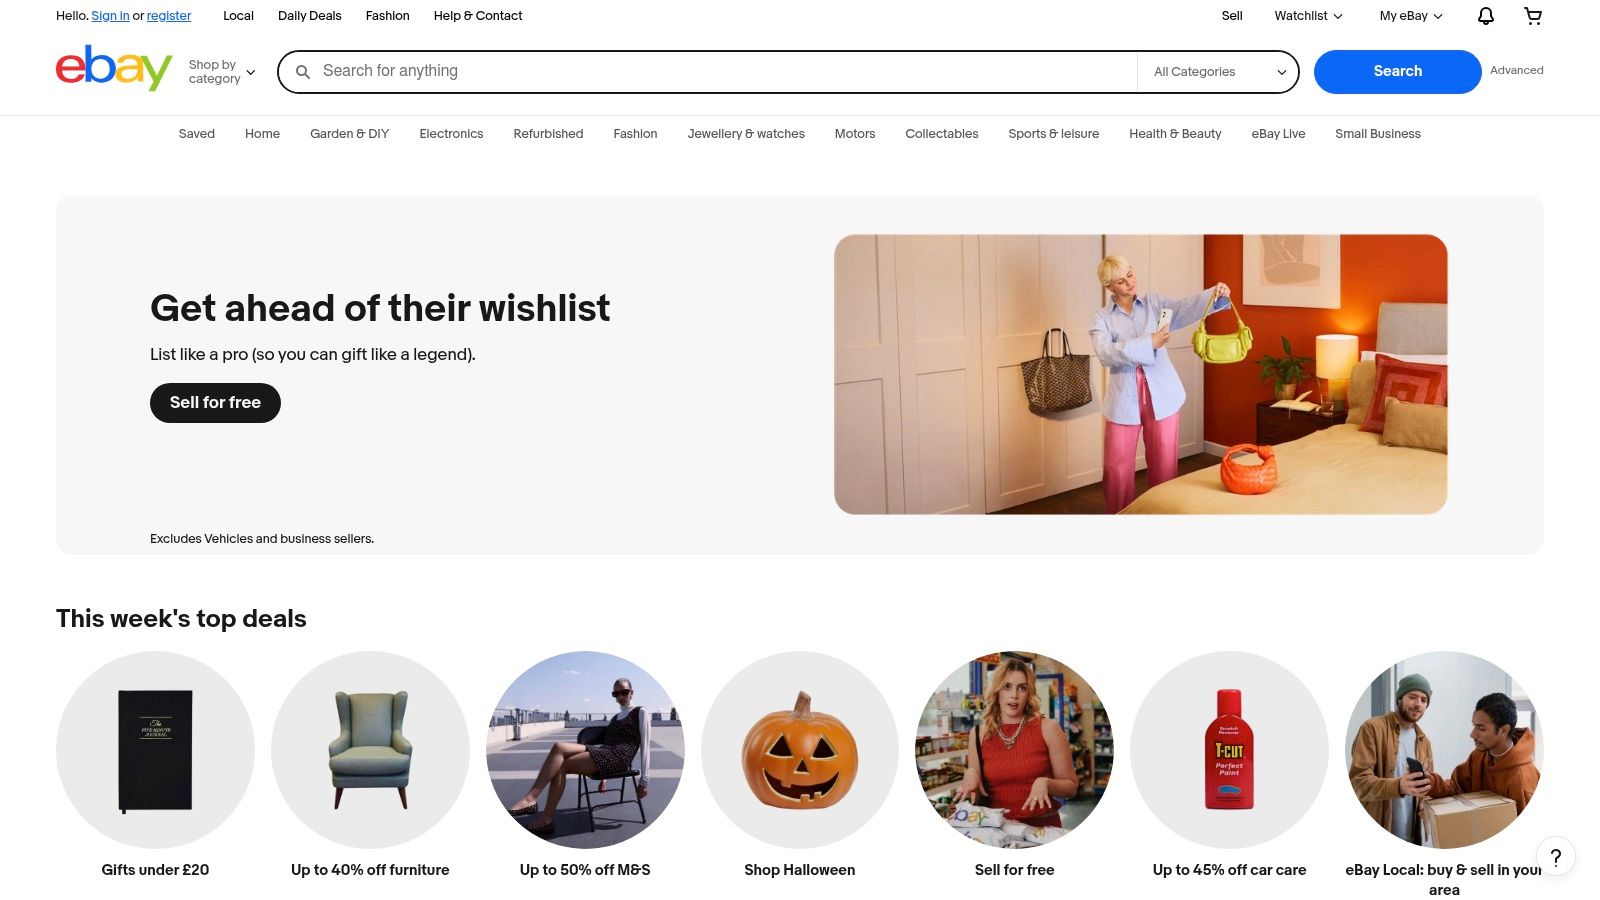The width and height of the screenshot is (1600, 900).
Task: Open the T-Cut car care deal
Action: click(1229, 750)
